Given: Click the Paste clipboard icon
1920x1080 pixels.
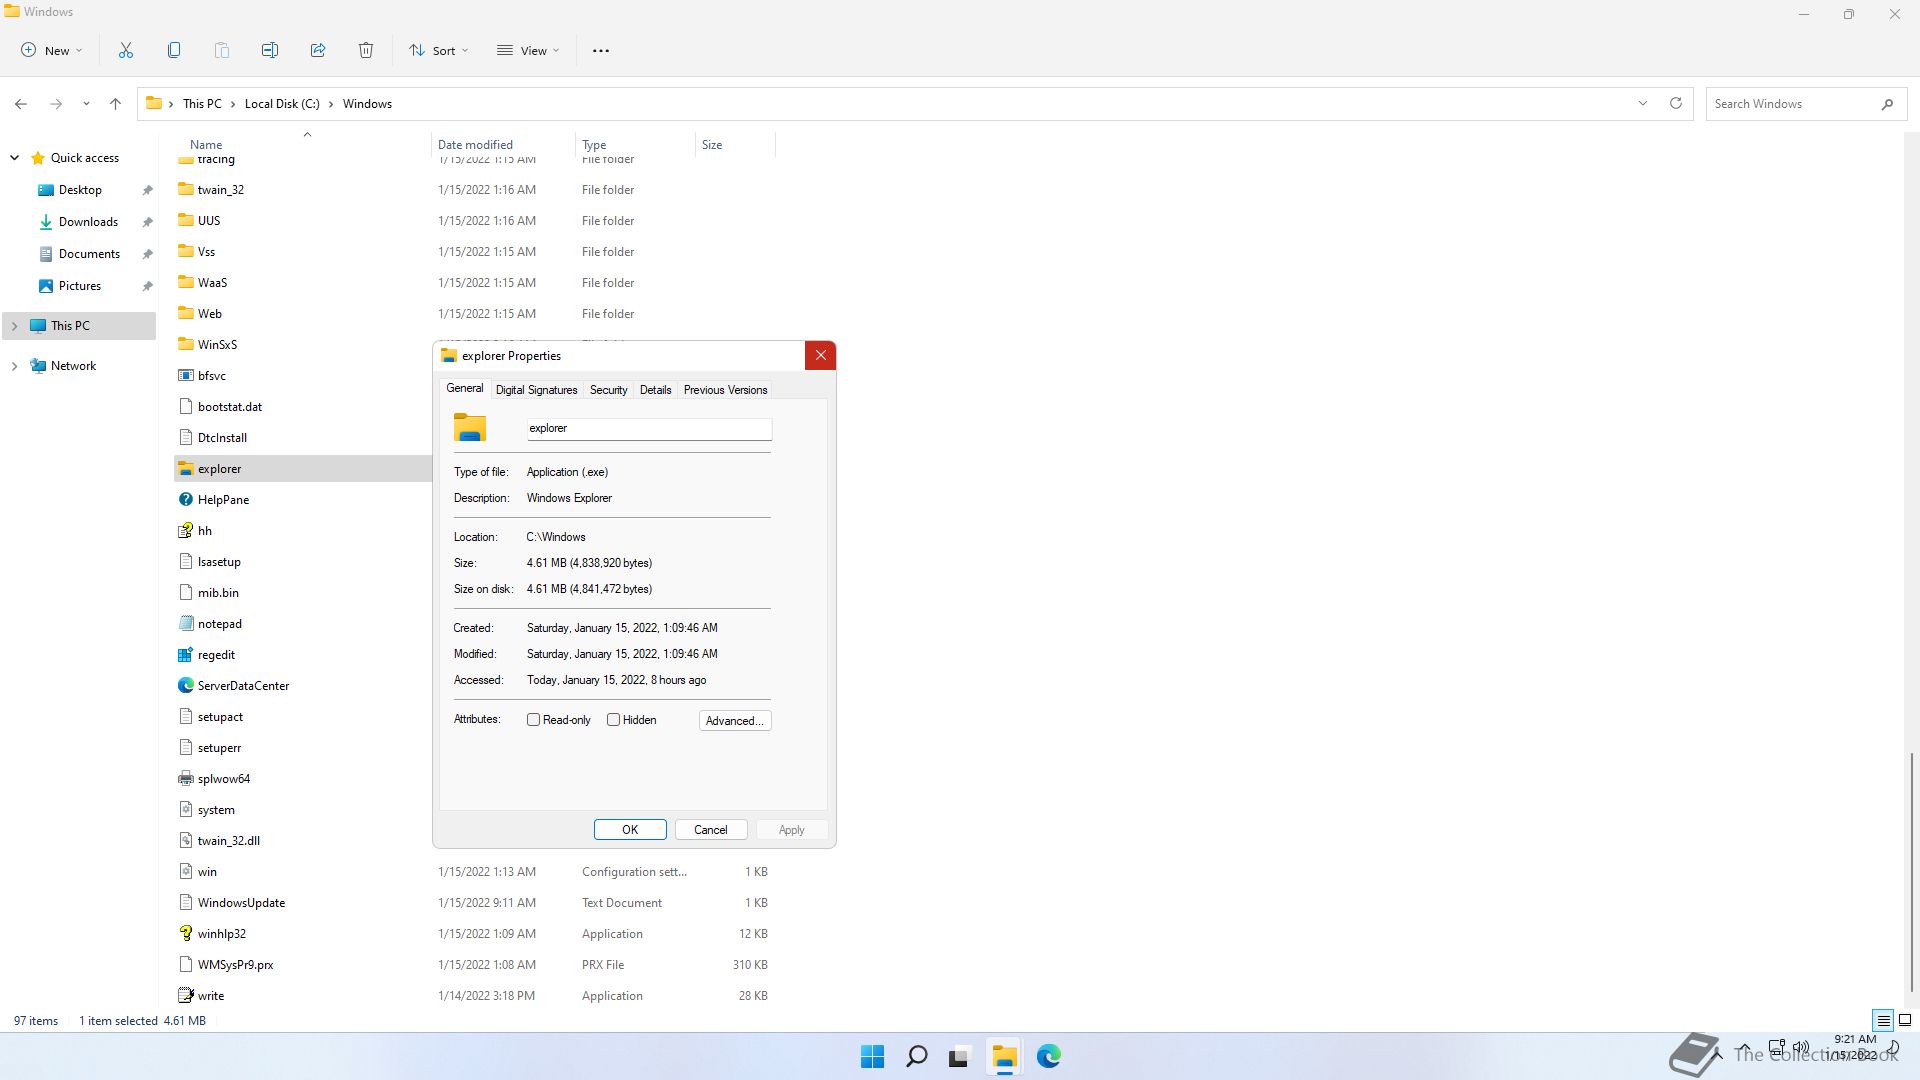Looking at the screenshot, I should tap(221, 50).
